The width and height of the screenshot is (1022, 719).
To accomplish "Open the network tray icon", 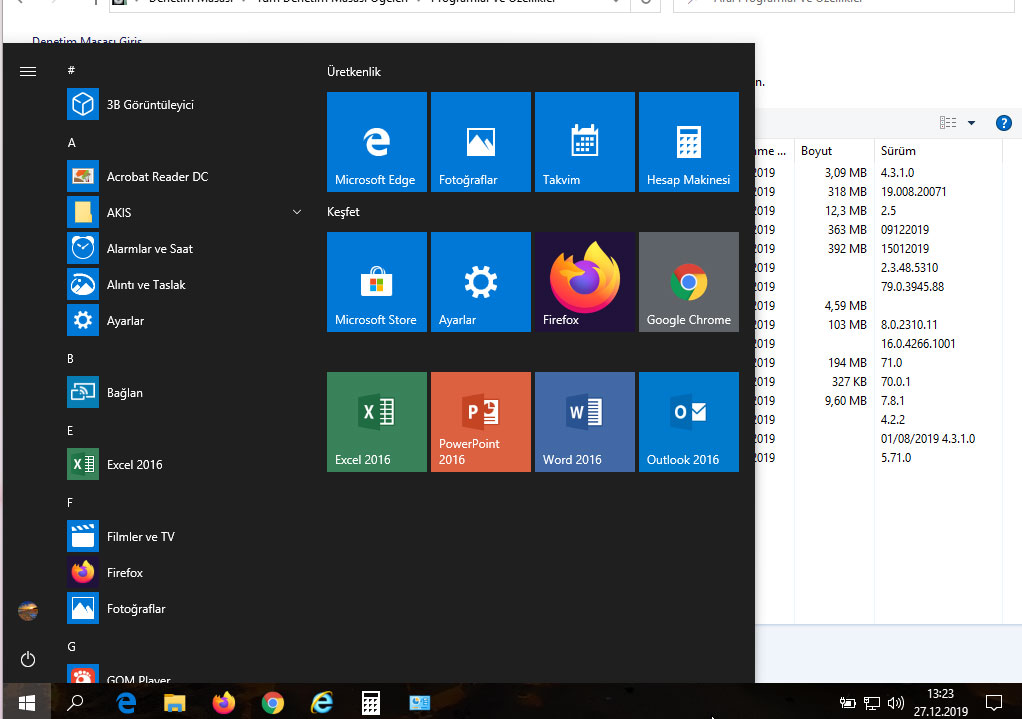I will click(x=872, y=703).
